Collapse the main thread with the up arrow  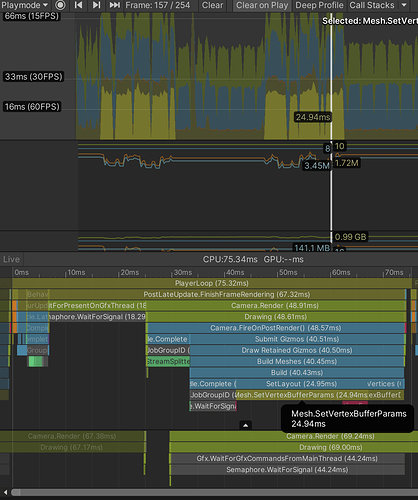click(246, 425)
